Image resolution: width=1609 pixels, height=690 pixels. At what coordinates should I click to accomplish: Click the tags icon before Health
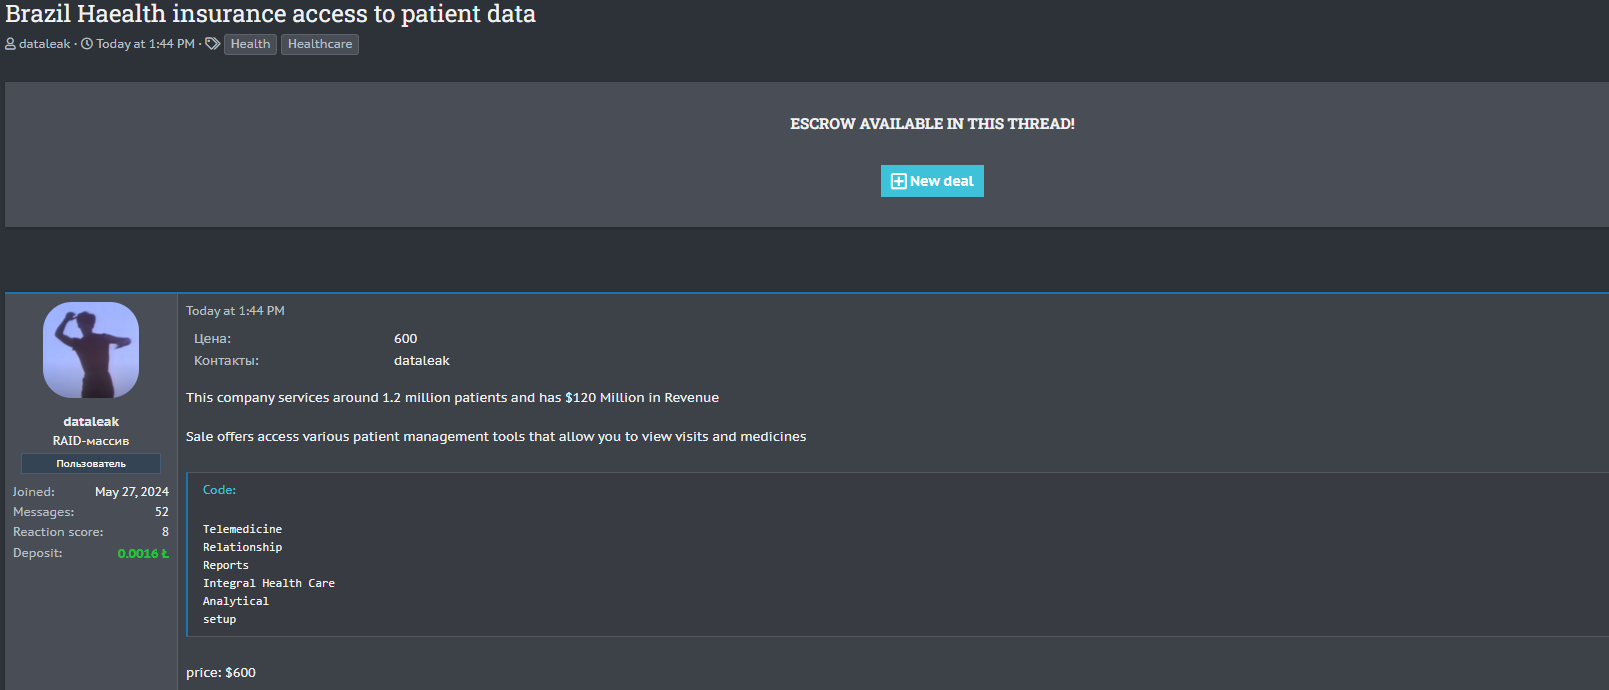coord(213,44)
